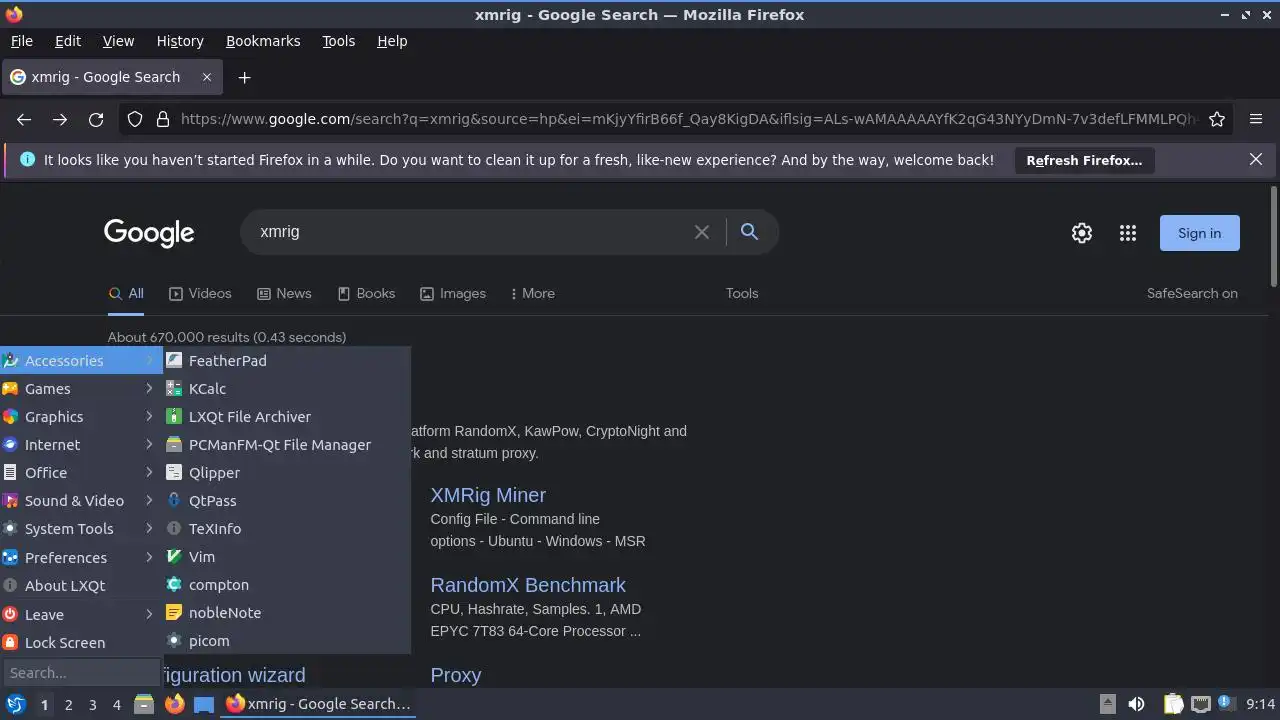
Task: Click the LXQt start menu button in taskbar
Action: point(16,704)
